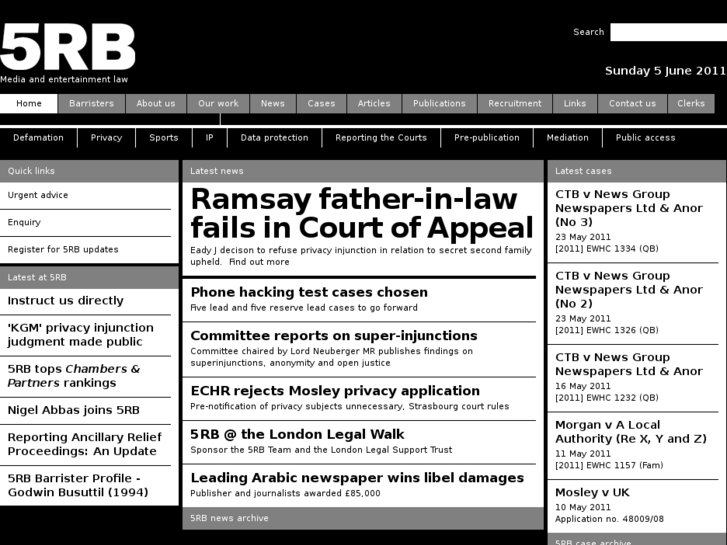Viewport: 727px width, 545px height.
Task: Click the 5RB logo
Action: 67,47
